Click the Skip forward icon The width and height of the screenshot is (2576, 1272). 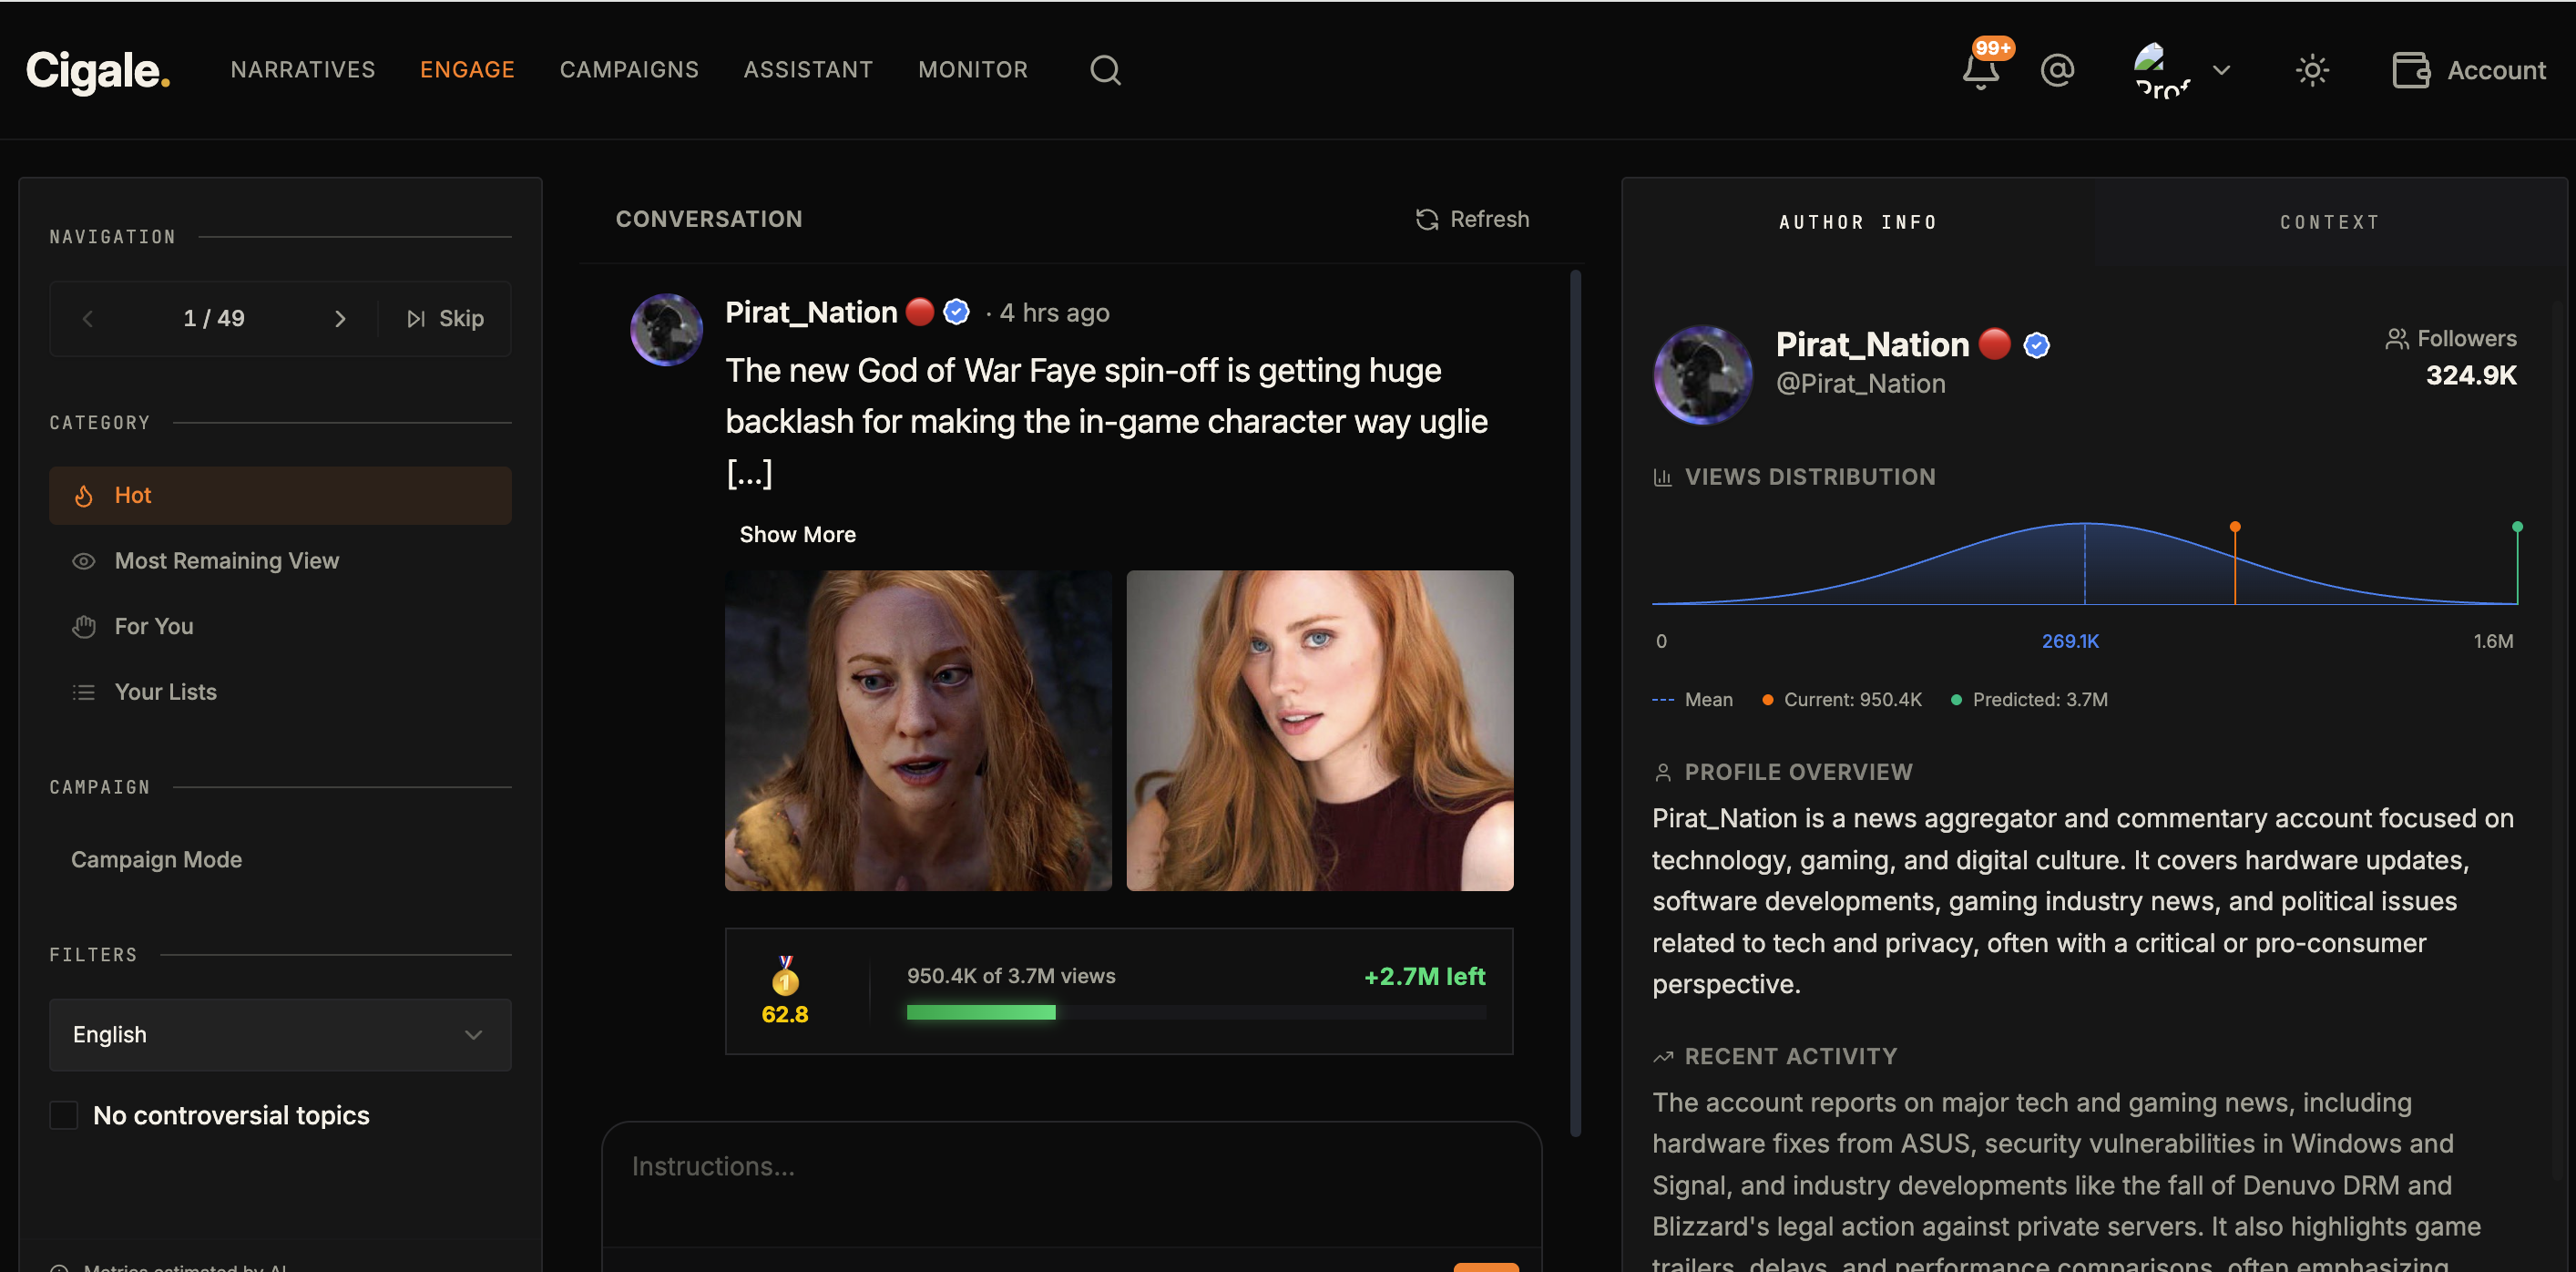click(x=416, y=319)
